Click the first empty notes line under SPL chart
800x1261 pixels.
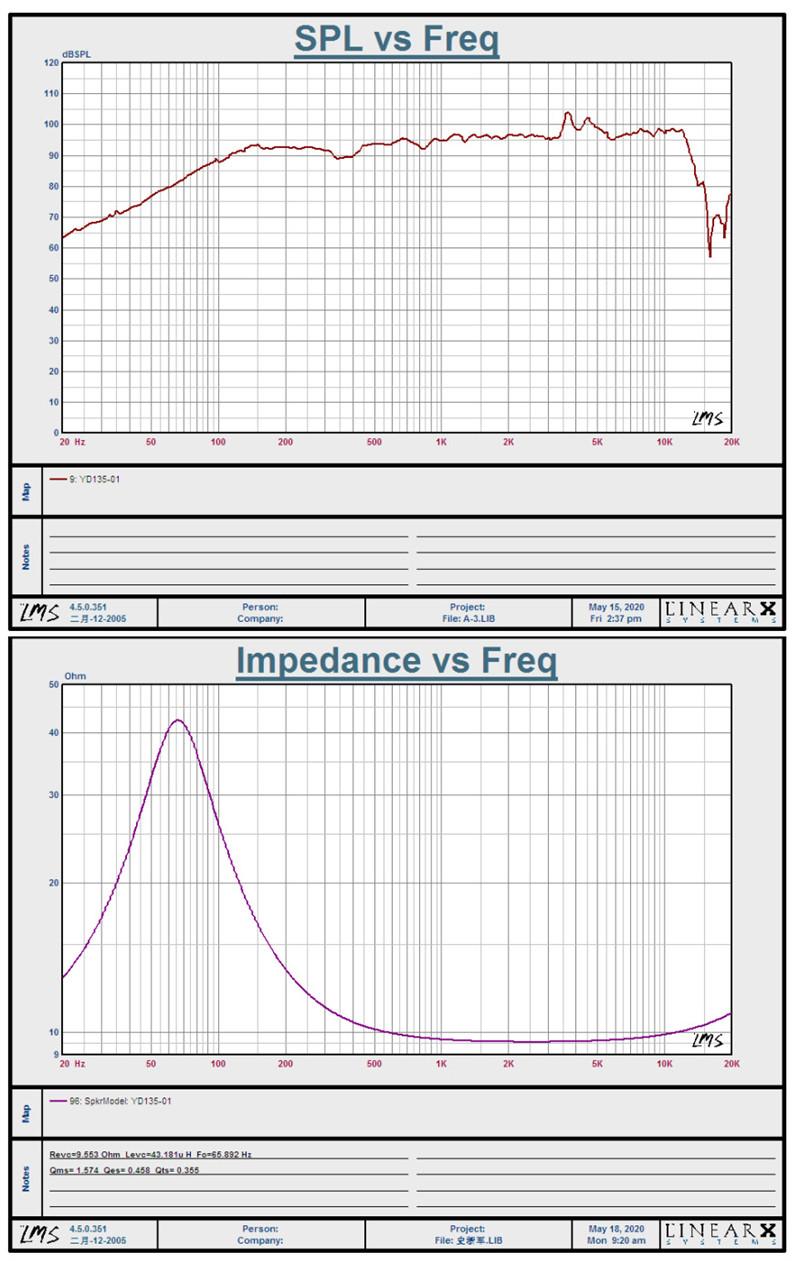(x=228, y=533)
